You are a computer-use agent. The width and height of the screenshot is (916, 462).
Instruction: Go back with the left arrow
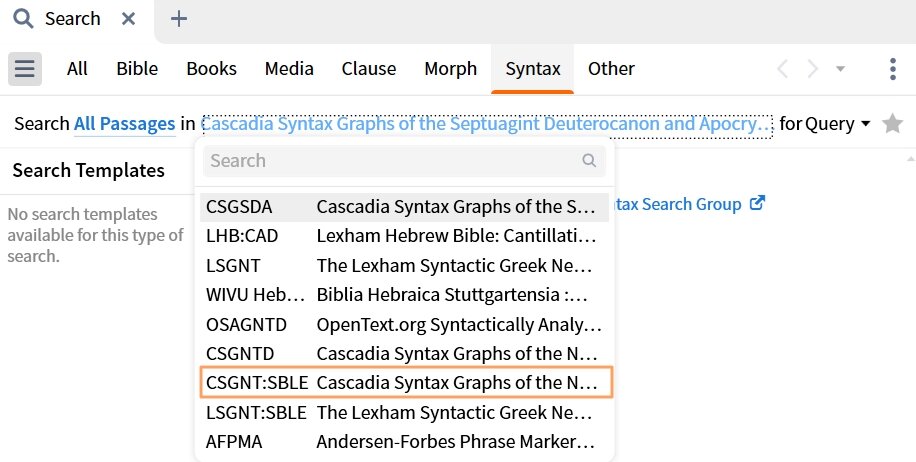coord(782,69)
